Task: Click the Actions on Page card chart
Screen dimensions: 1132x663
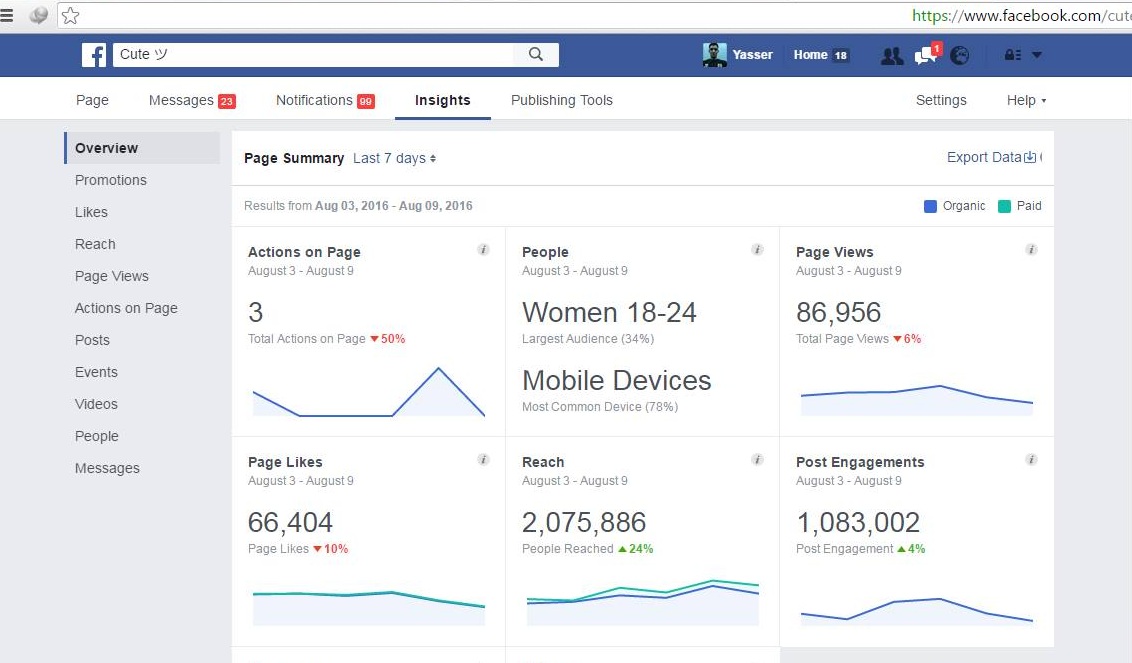Action: tap(368, 392)
